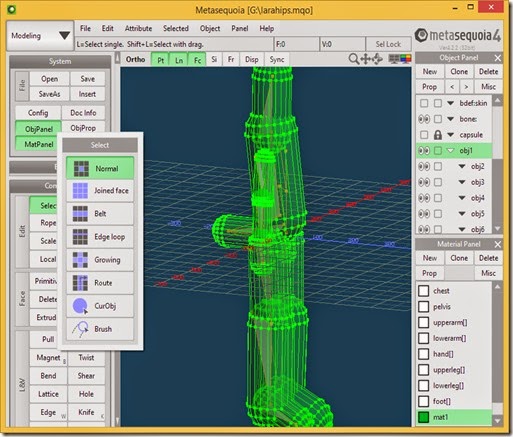
Task: Select the Normal selection mode icon
Action: tap(81, 168)
